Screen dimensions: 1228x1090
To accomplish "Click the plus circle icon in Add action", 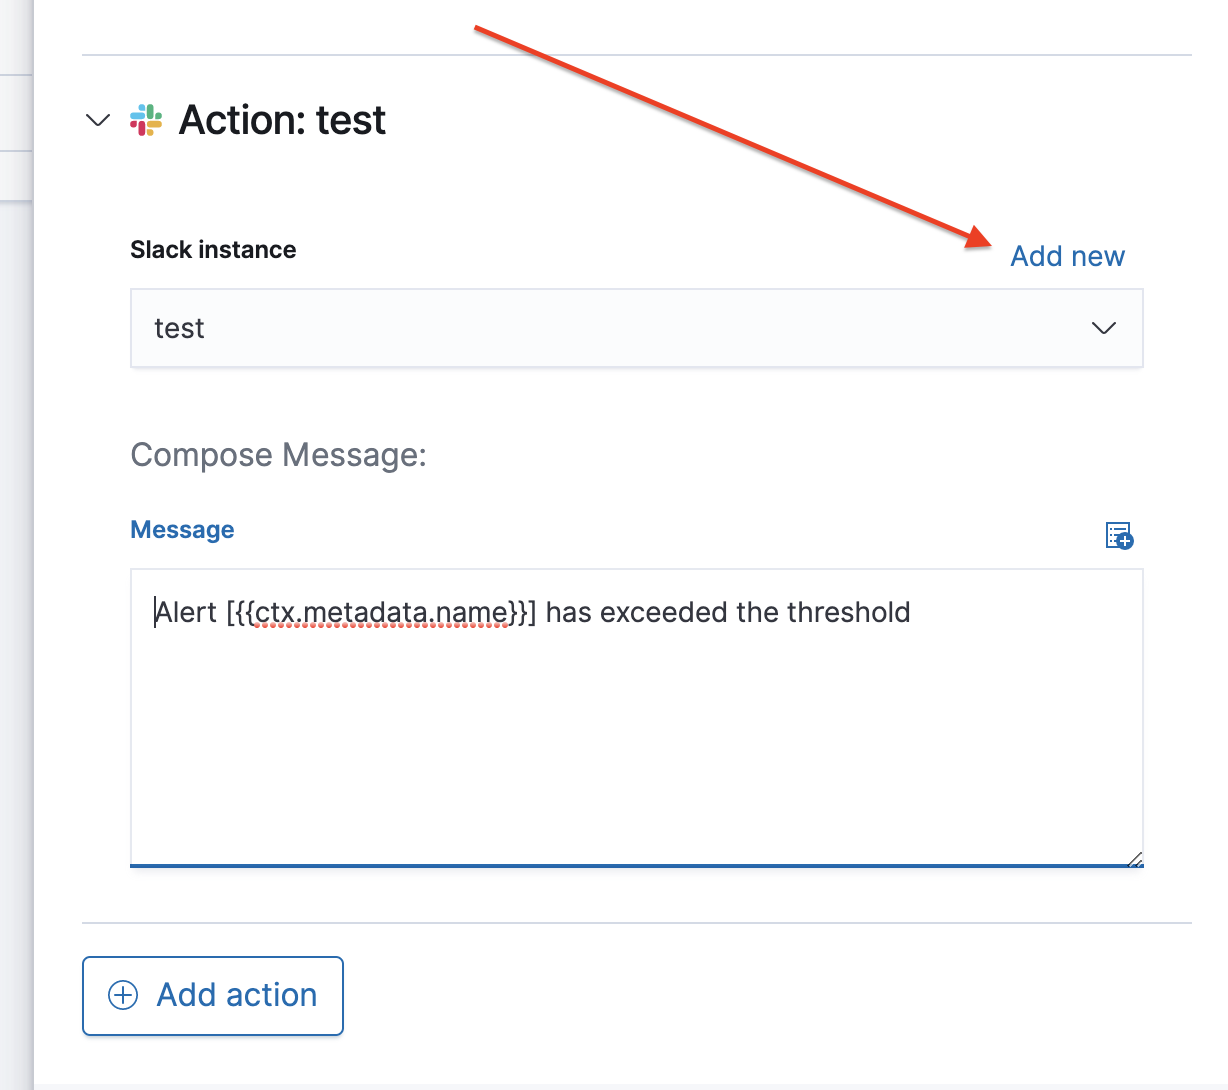I will coord(123,995).
